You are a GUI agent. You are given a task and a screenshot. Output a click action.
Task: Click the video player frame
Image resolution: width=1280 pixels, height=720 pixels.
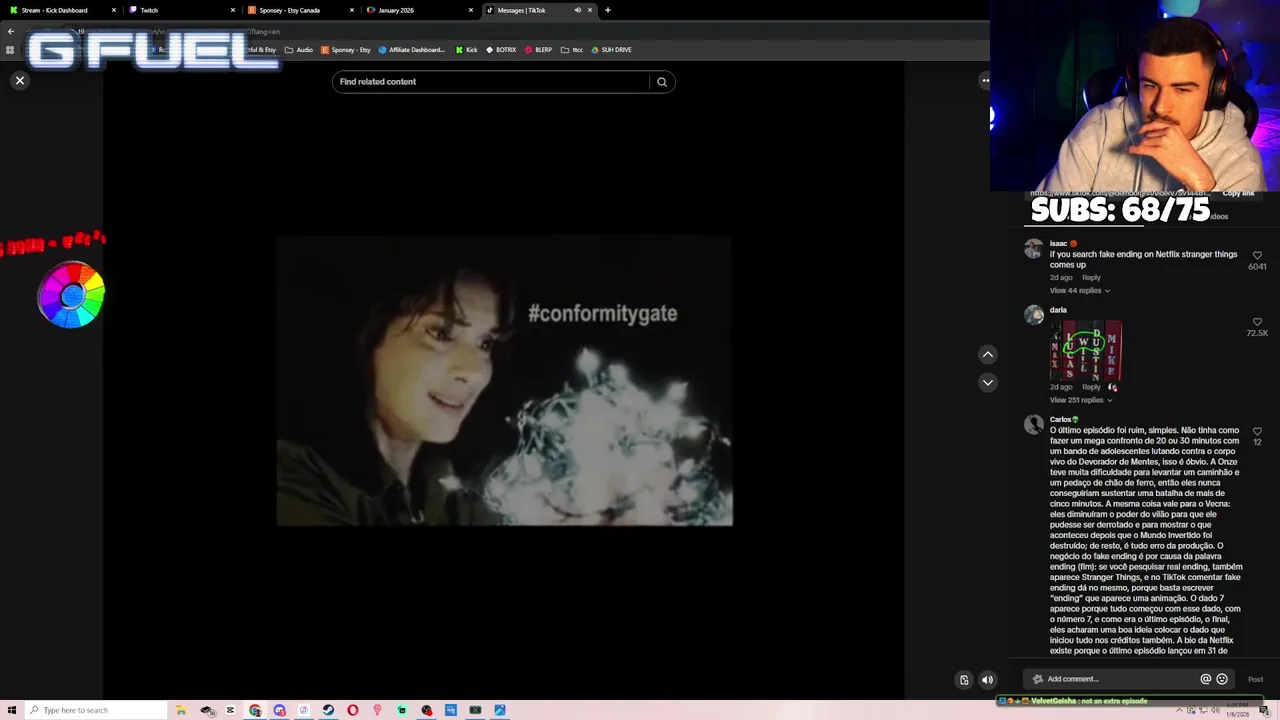(x=504, y=381)
